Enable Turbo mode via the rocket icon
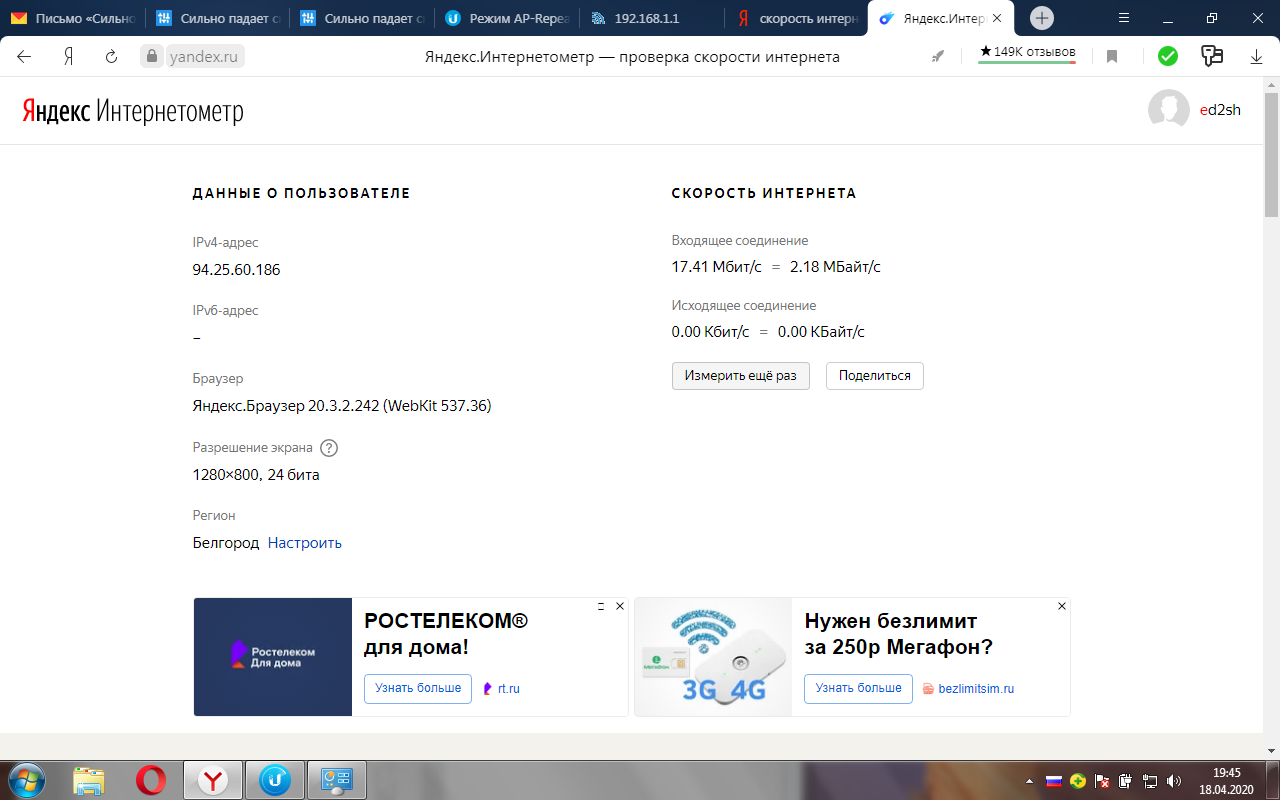The image size is (1280, 800). [x=938, y=57]
